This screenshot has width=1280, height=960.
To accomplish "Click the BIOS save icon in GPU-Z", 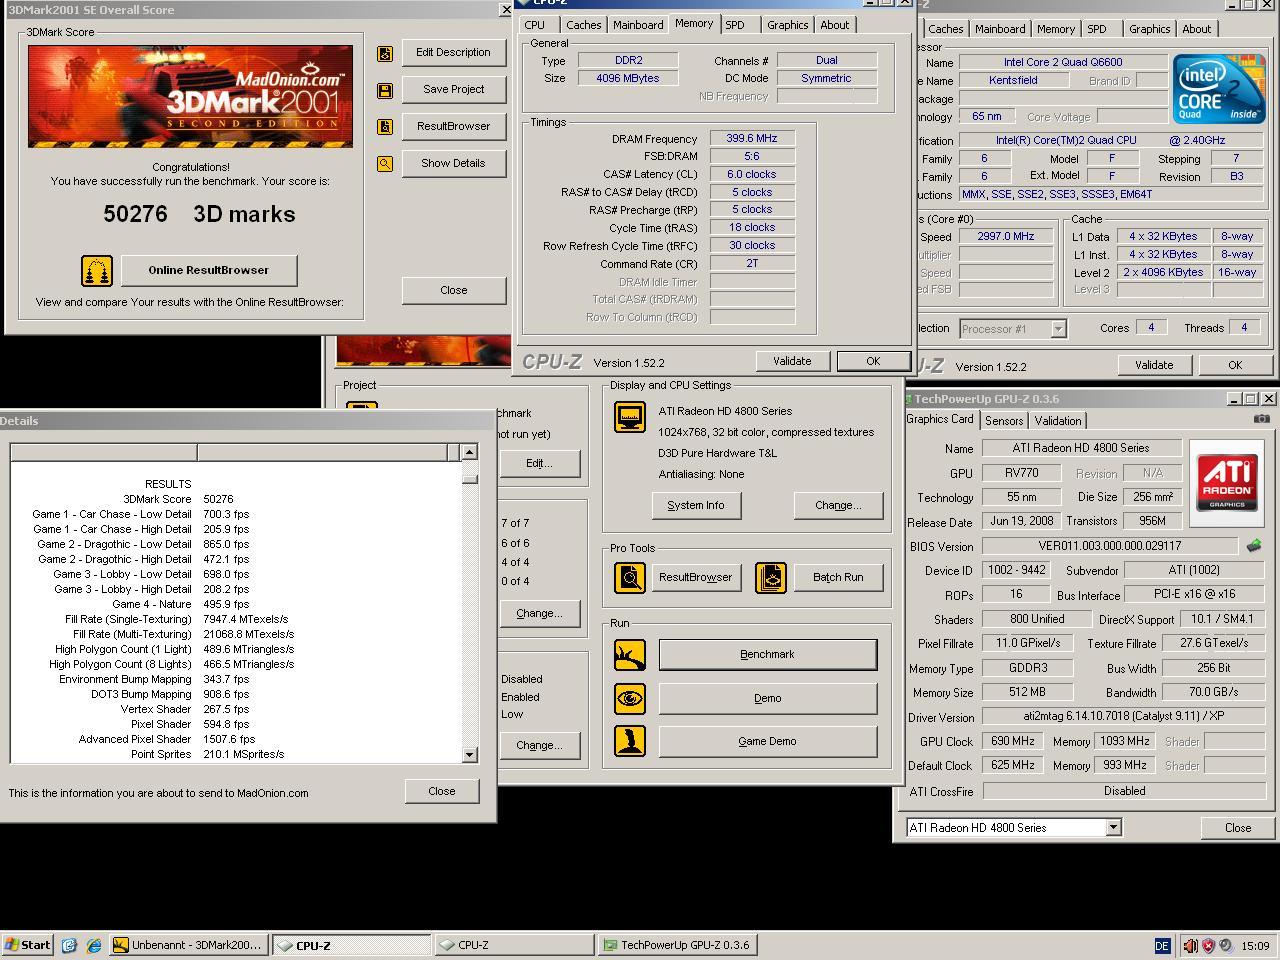I will 1253,546.
